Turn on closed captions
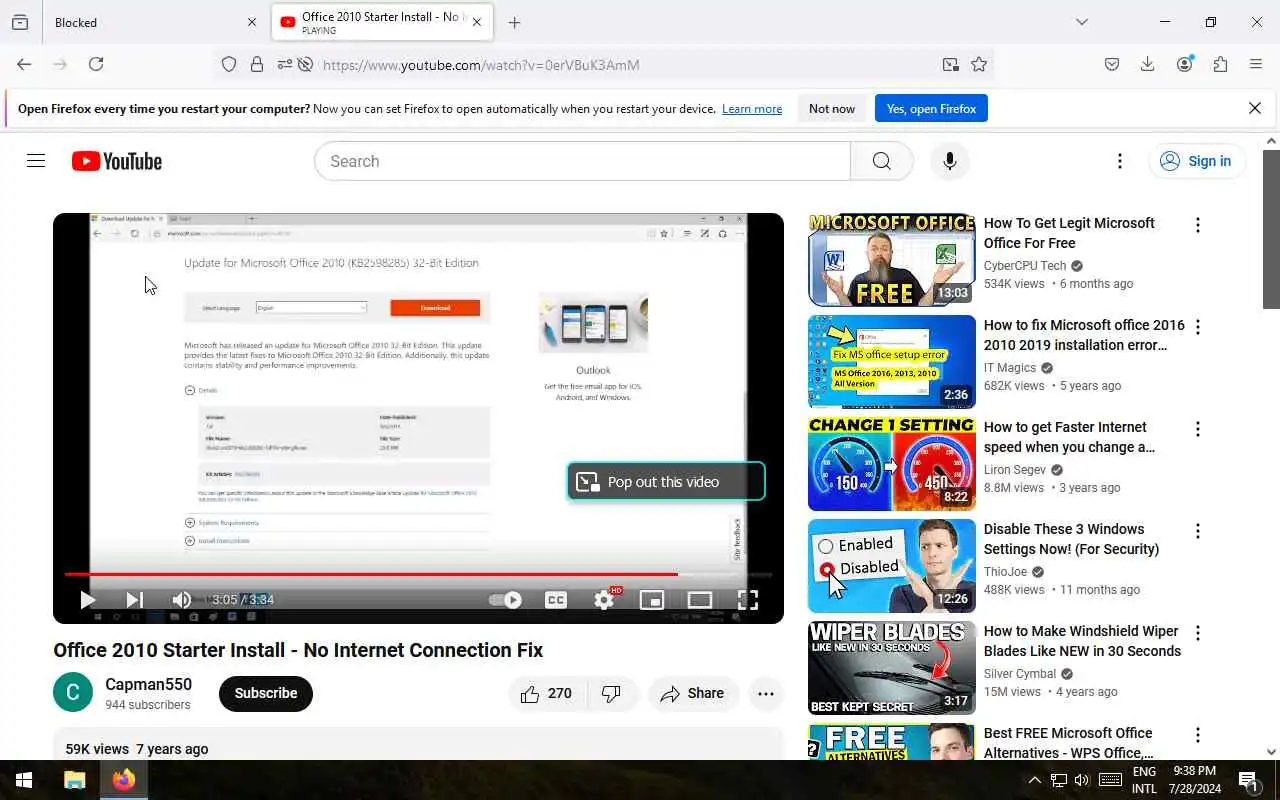 [x=556, y=600]
